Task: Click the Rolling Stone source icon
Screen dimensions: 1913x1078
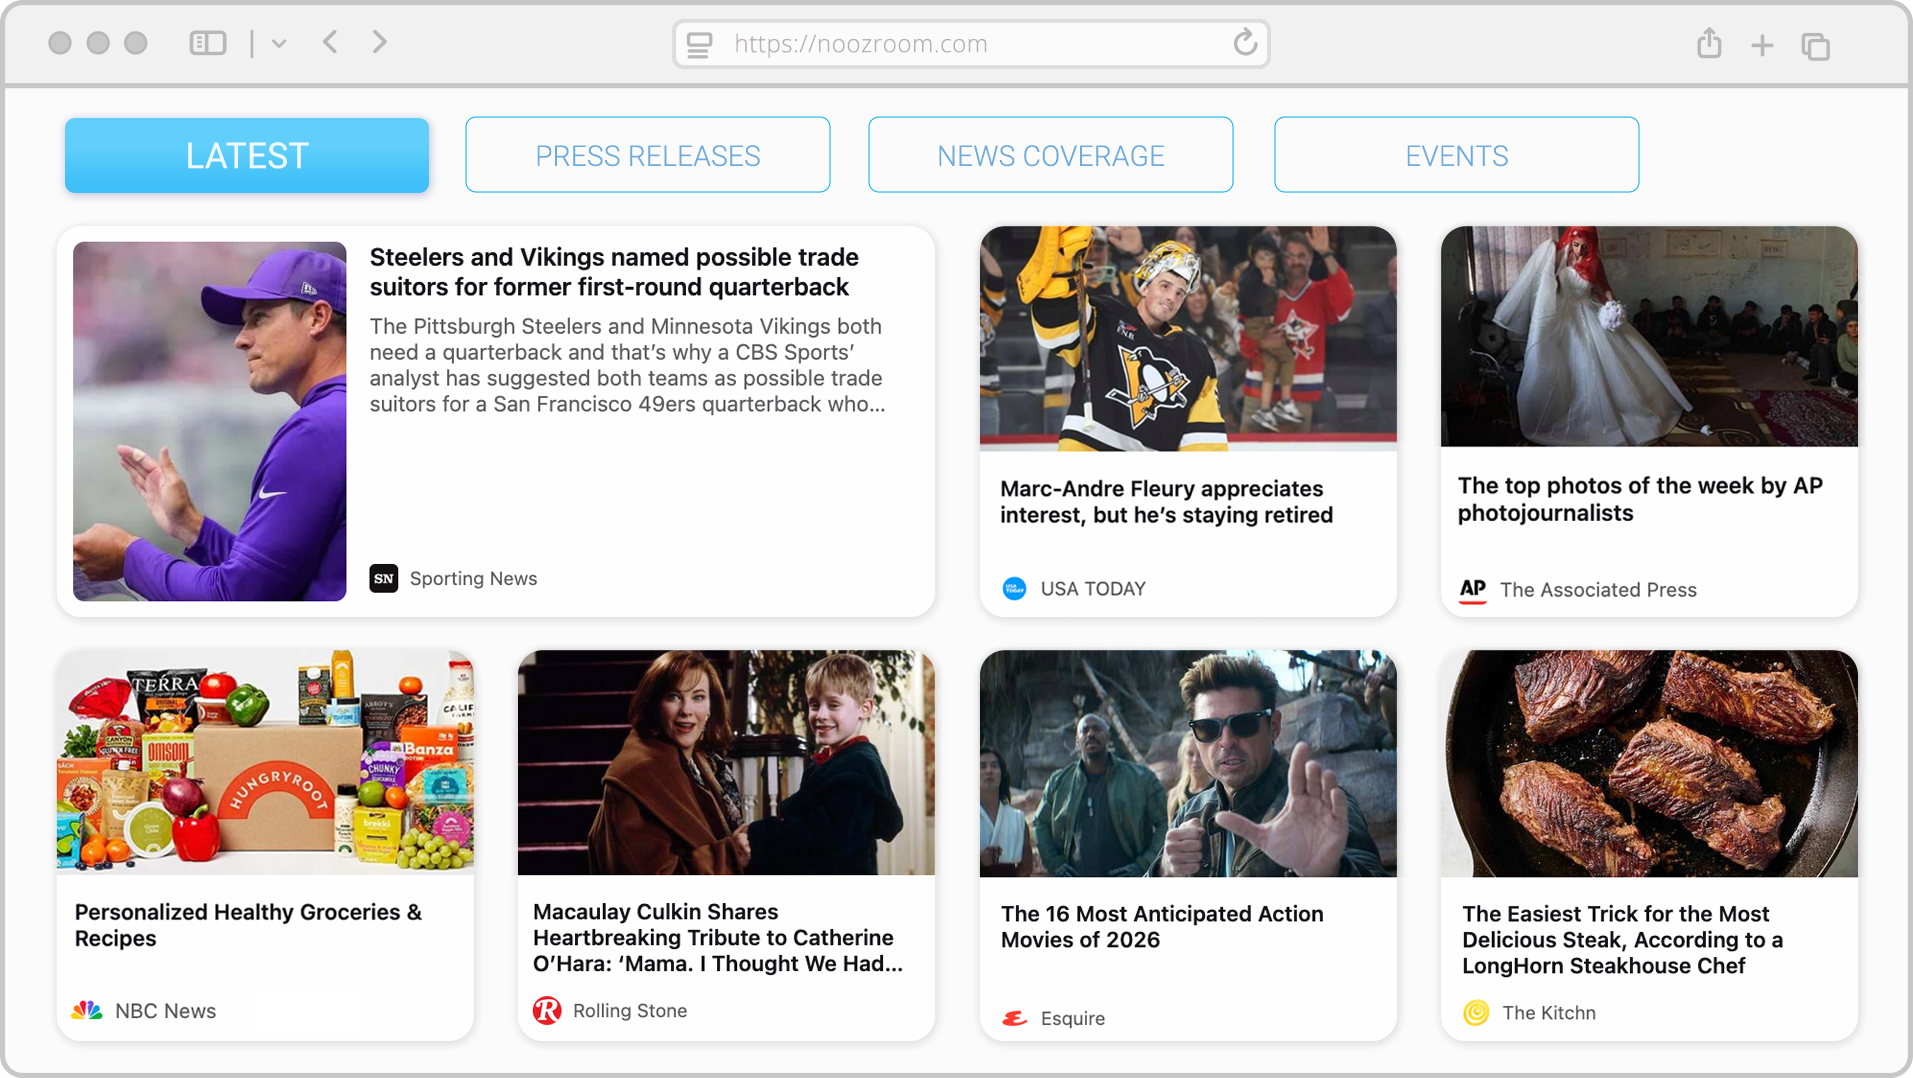Action: (547, 1010)
